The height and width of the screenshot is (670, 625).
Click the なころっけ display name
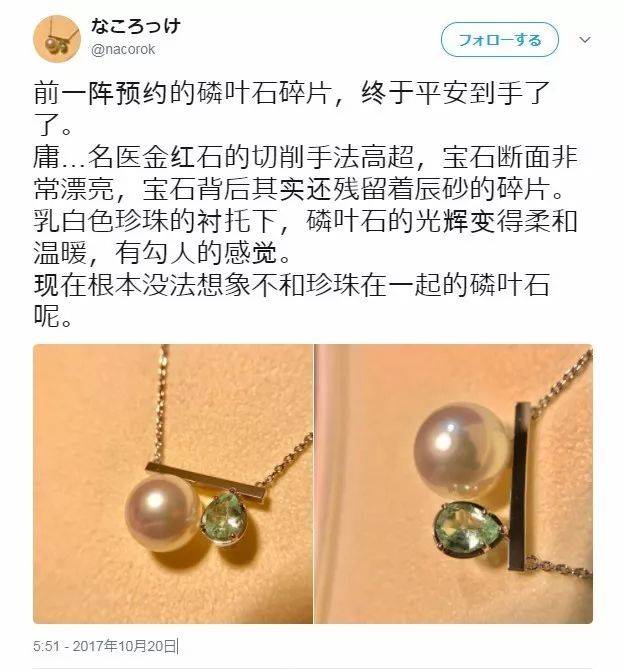pos(135,26)
